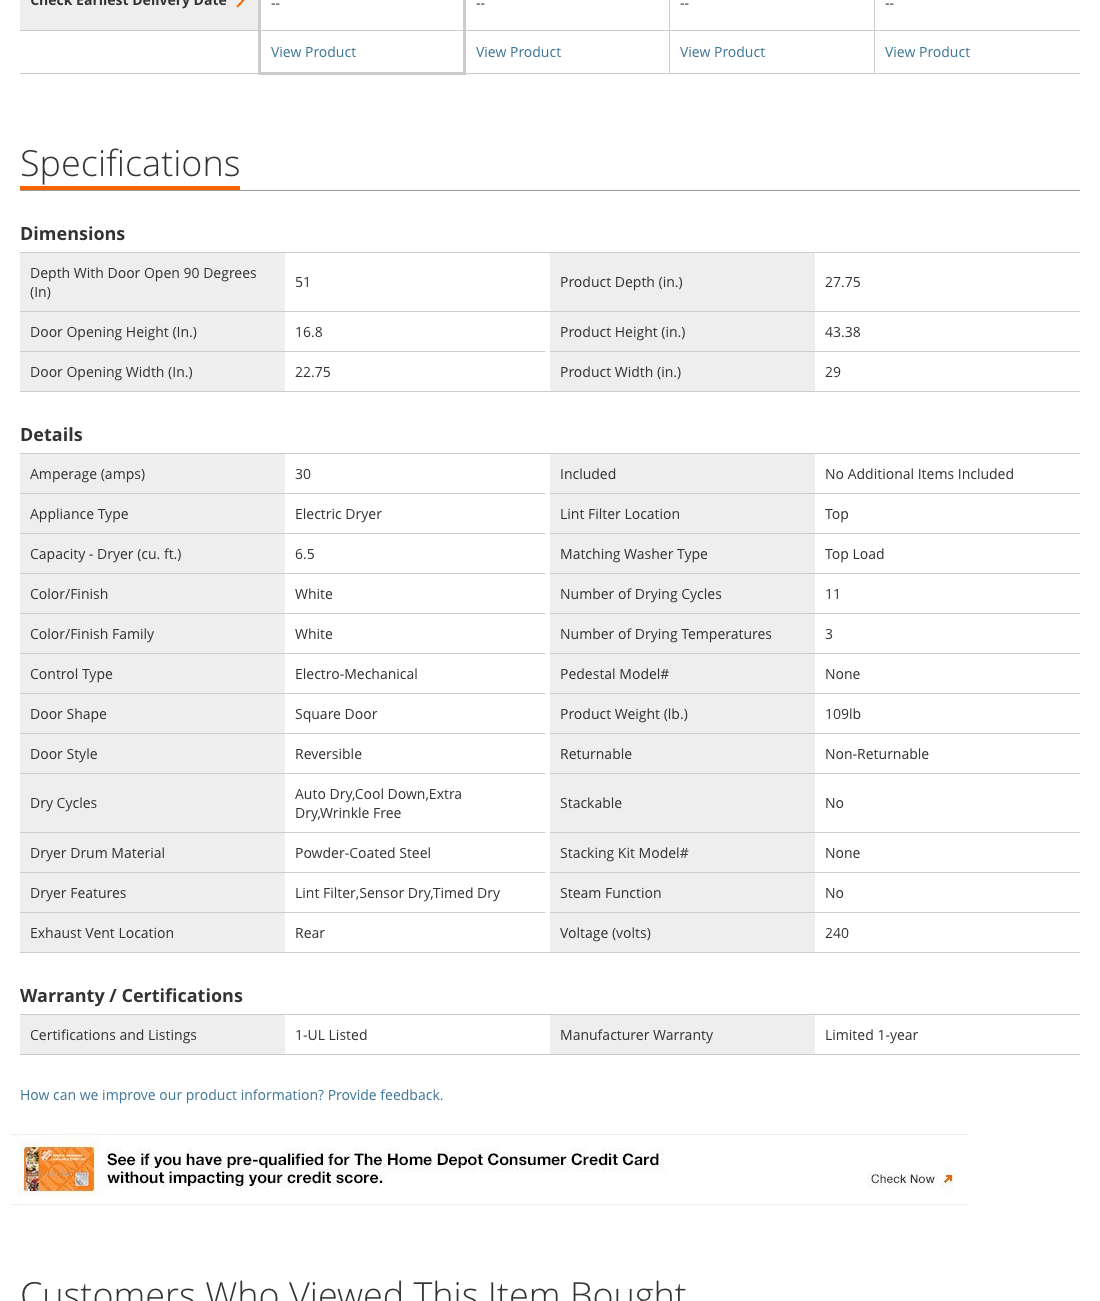This screenshot has width=1100, height=1301.
Task: Click the Non-Returnable value cell
Action: tap(876, 754)
